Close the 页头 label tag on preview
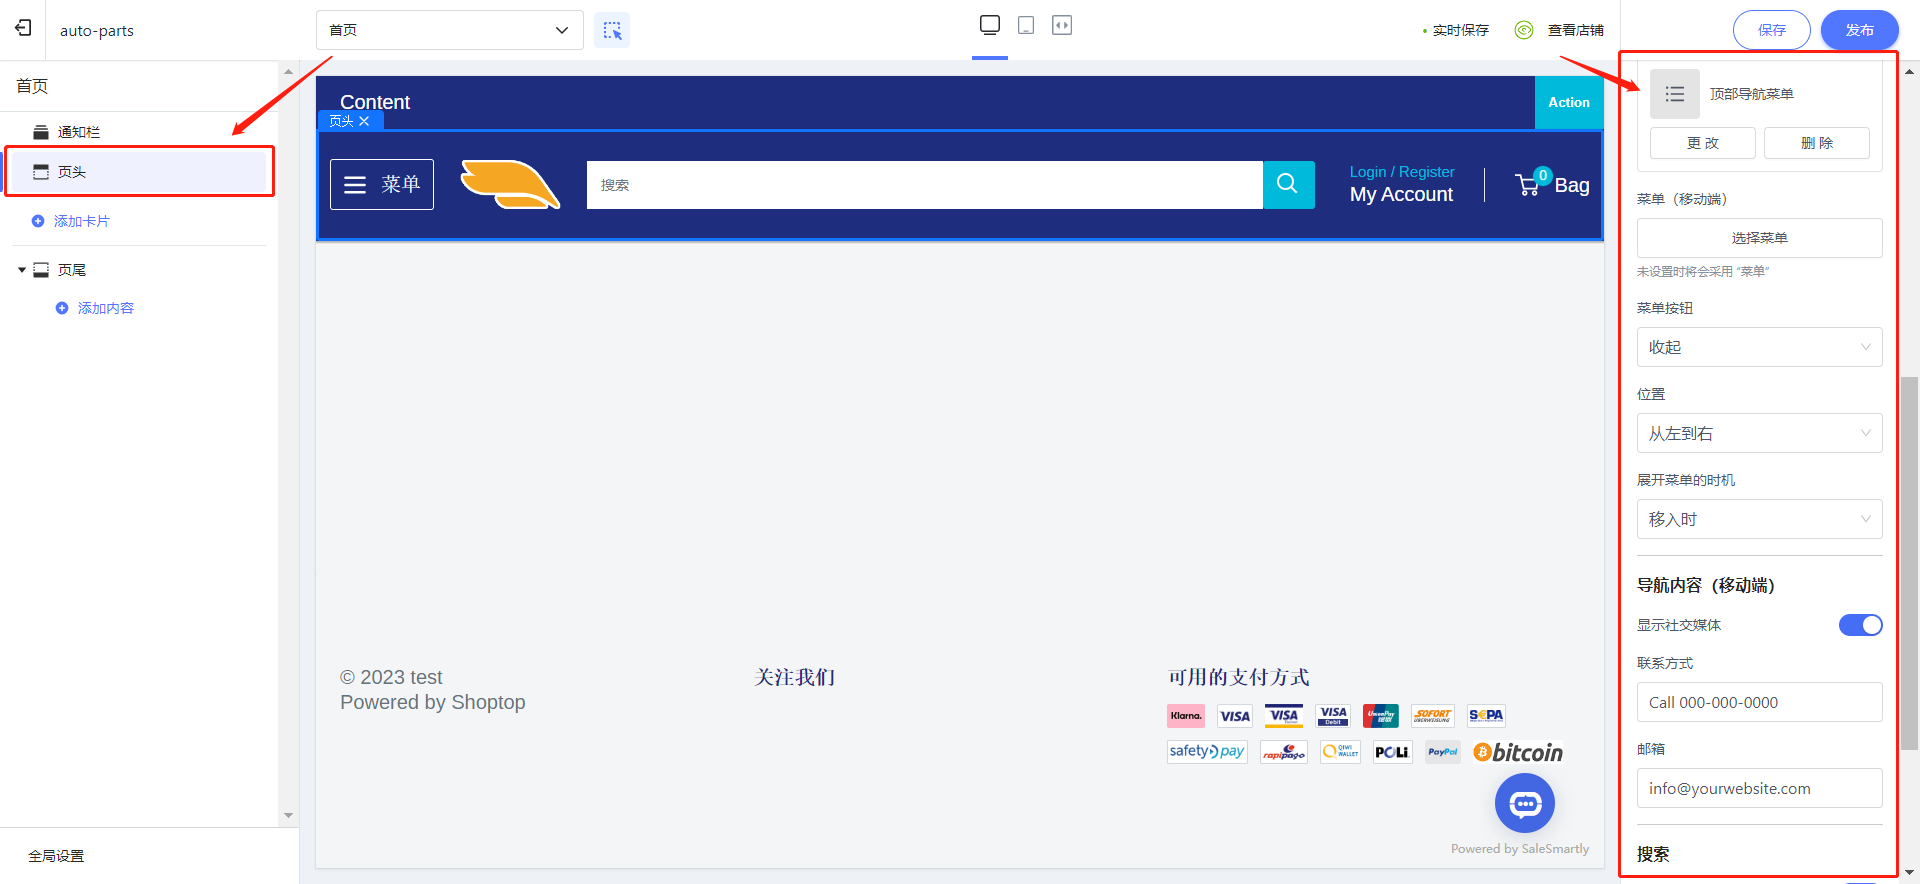1920x884 pixels. [x=364, y=121]
